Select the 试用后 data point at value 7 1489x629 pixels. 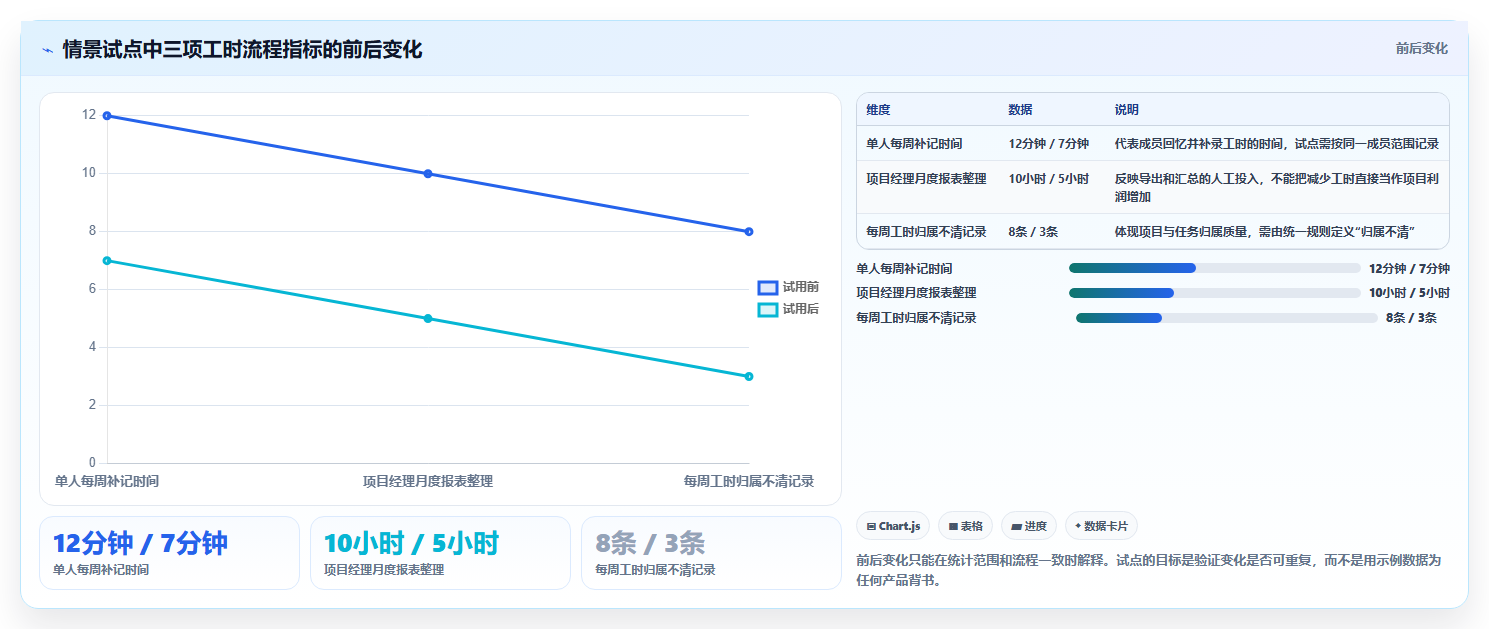[x=107, y=261]
